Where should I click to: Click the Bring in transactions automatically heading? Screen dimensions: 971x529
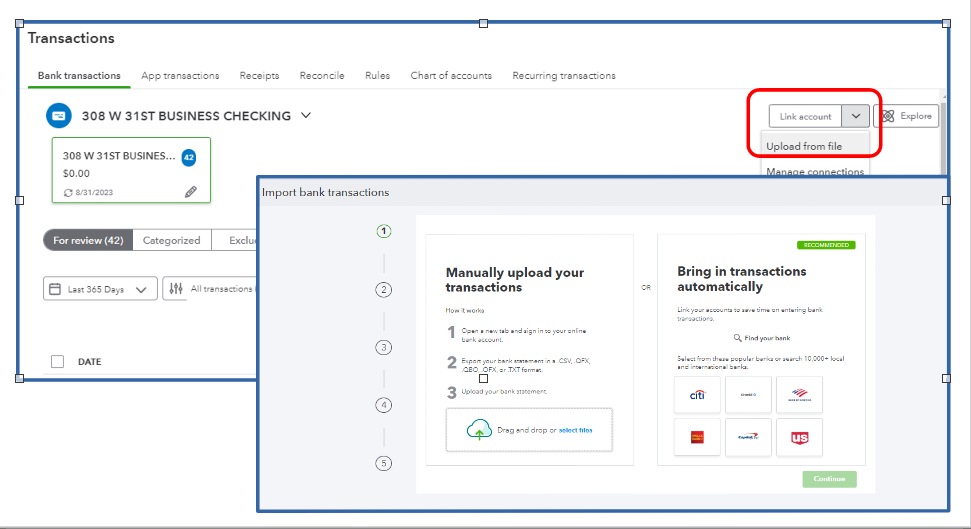[741, 279]
